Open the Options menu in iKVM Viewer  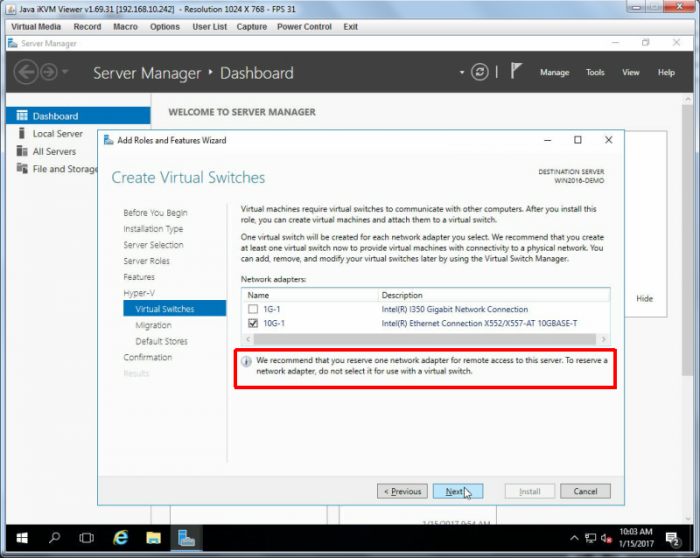tap(165, 27)
